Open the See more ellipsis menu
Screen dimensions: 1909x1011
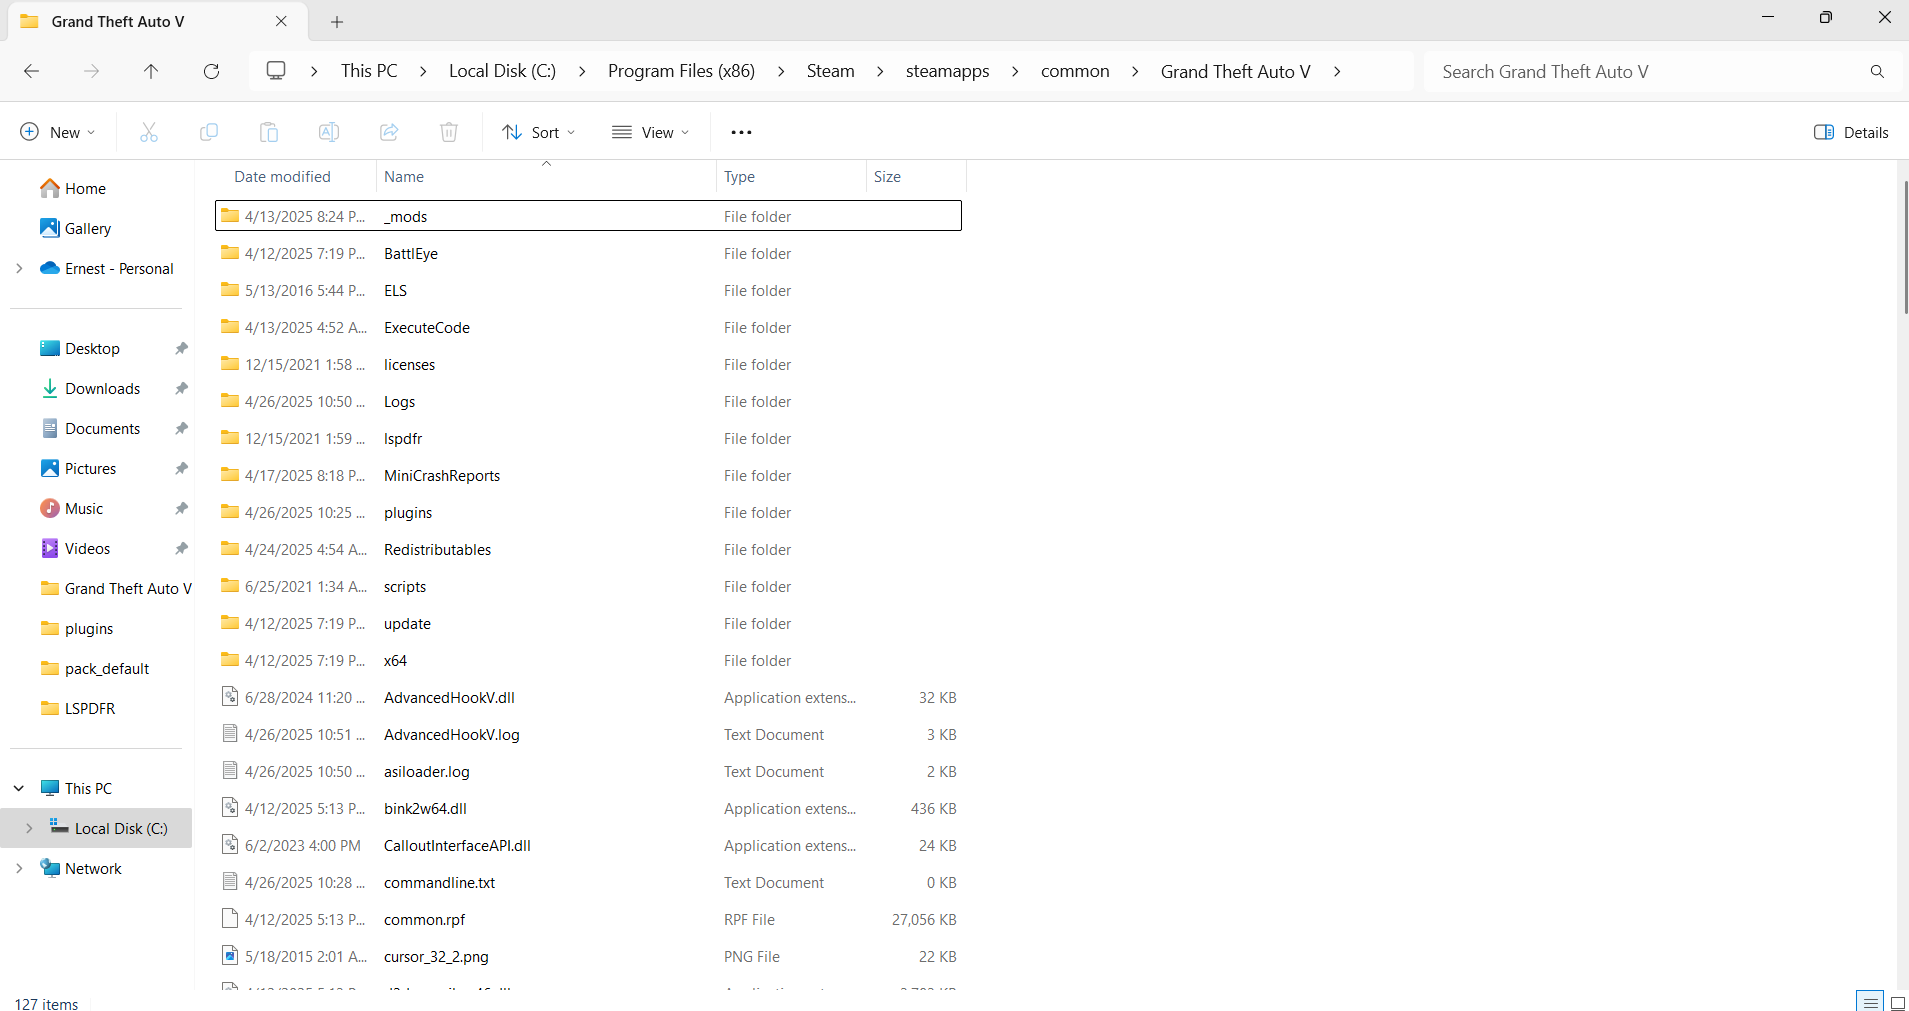741,132
